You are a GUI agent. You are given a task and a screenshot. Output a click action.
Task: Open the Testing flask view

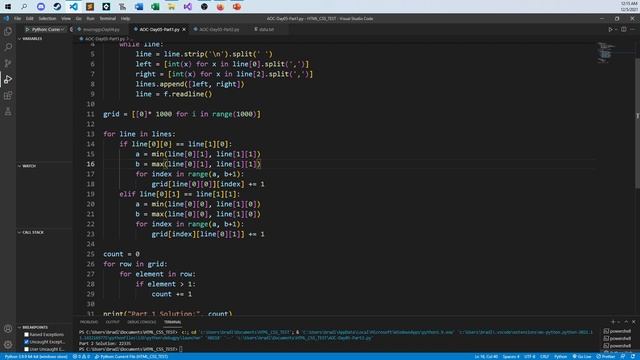click(8, 111)
